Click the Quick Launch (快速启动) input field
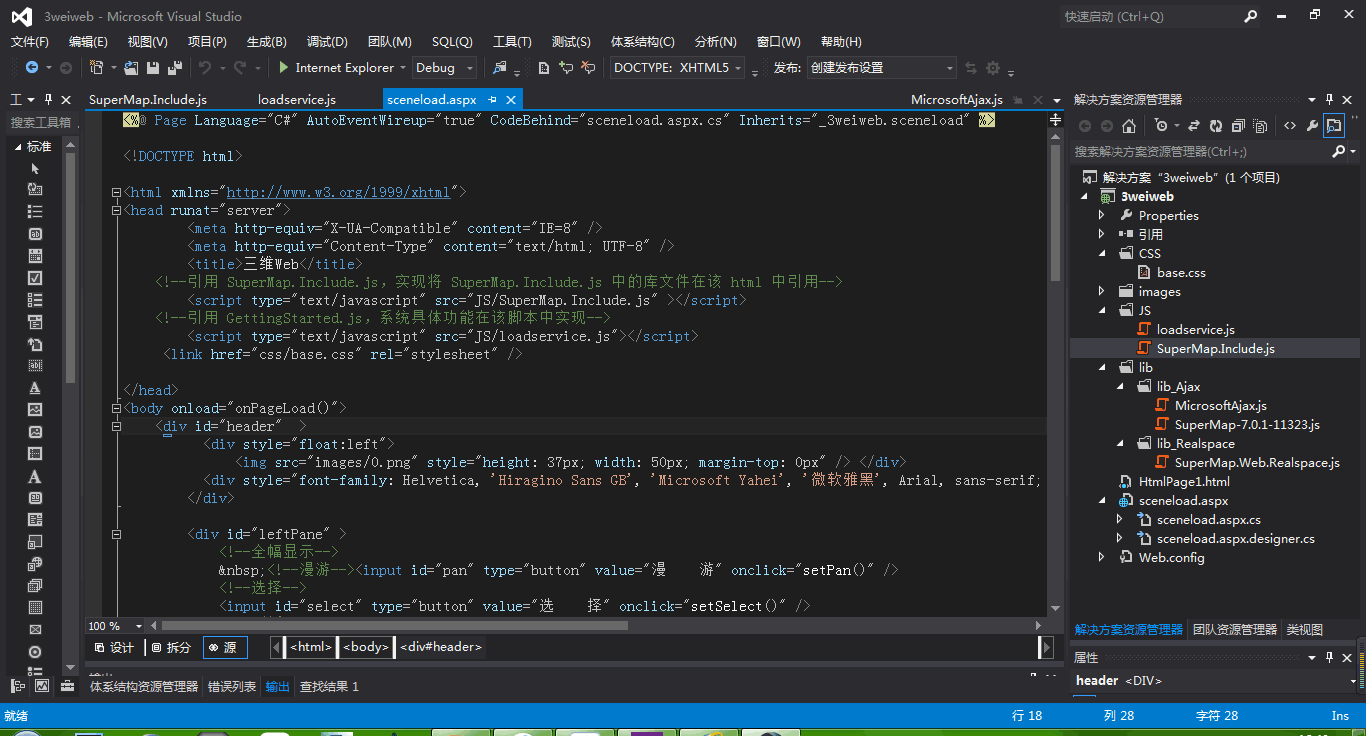 point(1150,17)
